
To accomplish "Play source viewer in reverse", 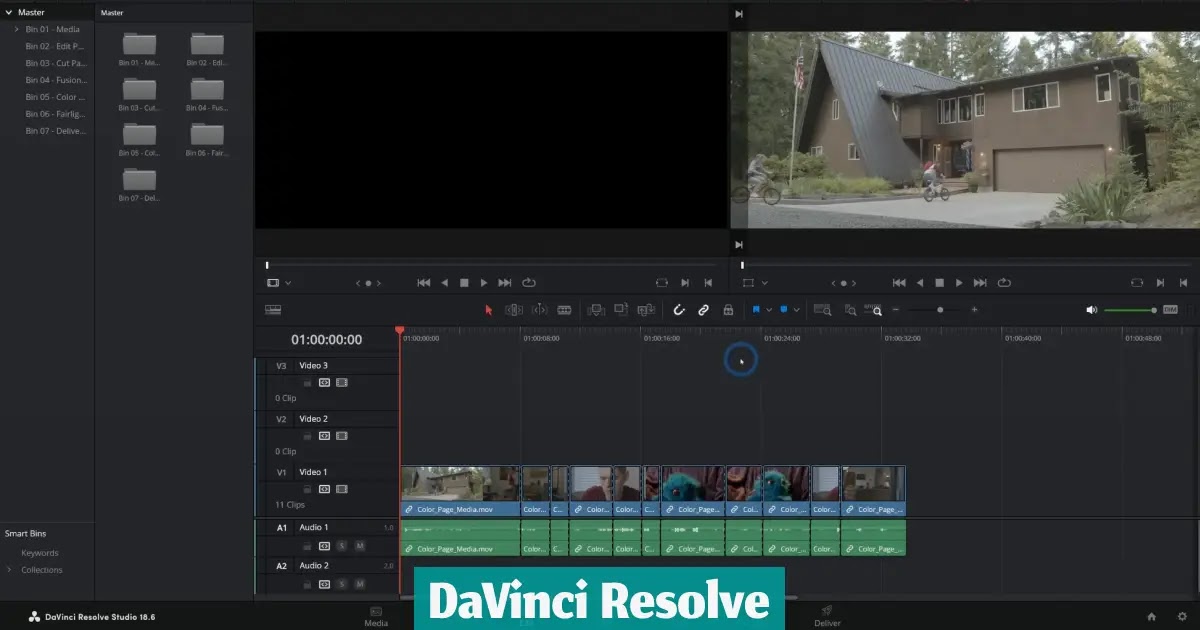I will pos(445,283).
